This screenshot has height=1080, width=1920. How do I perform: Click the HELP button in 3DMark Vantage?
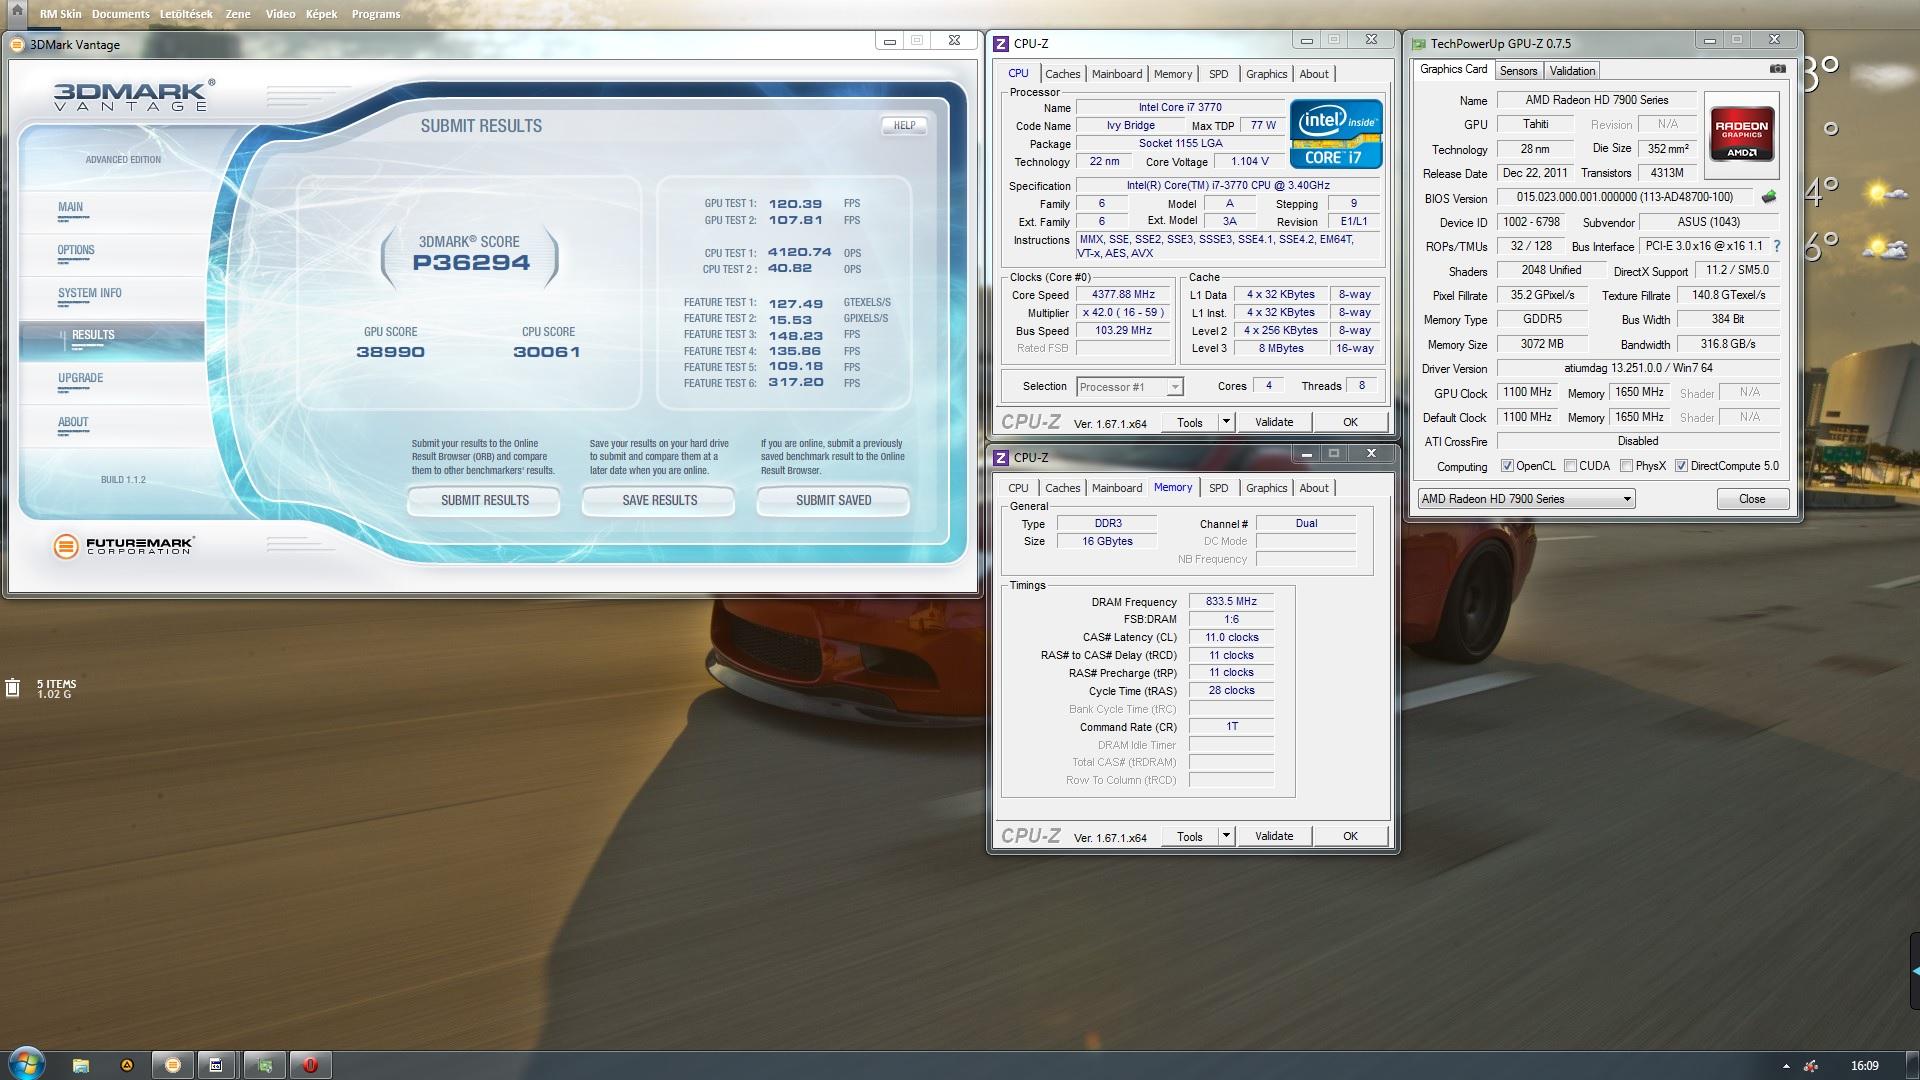pos(904,125)
